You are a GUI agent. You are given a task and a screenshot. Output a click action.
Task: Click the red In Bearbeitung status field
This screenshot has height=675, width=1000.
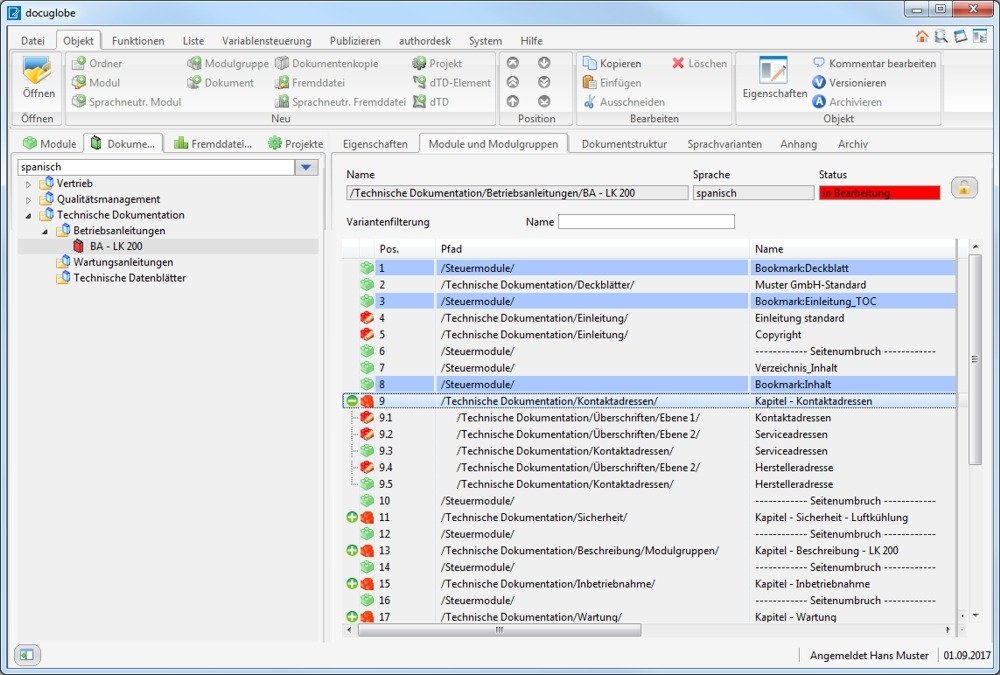[x=879, y=193]
